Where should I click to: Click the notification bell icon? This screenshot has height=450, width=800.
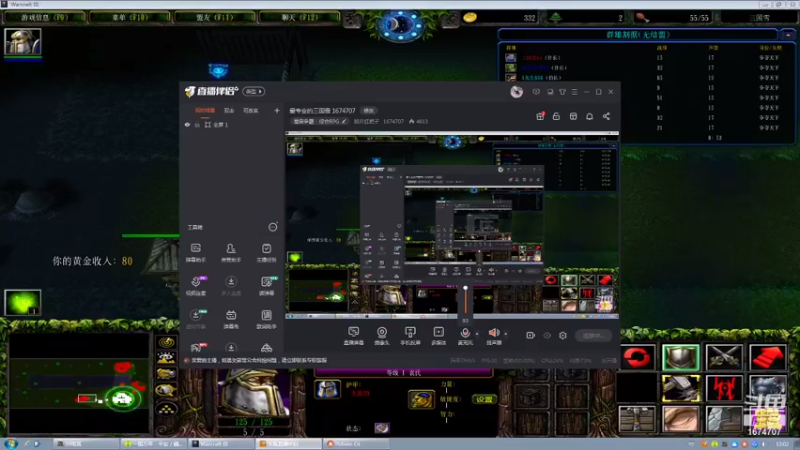(589, 116)
